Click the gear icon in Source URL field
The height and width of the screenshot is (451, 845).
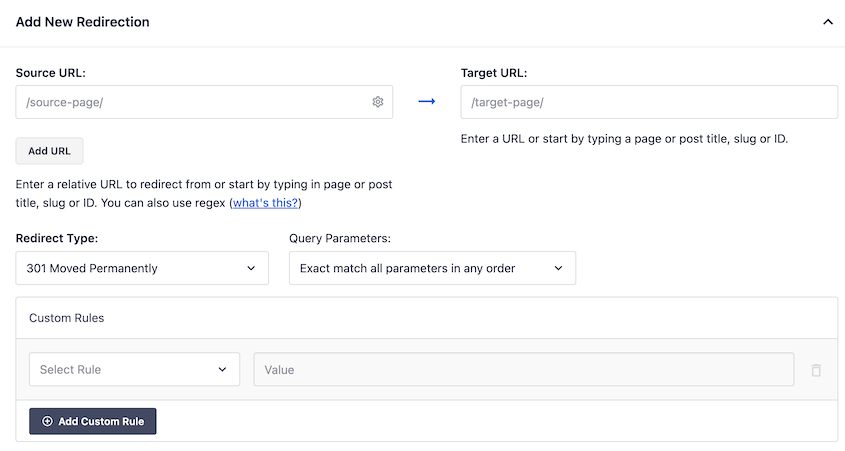378,102
